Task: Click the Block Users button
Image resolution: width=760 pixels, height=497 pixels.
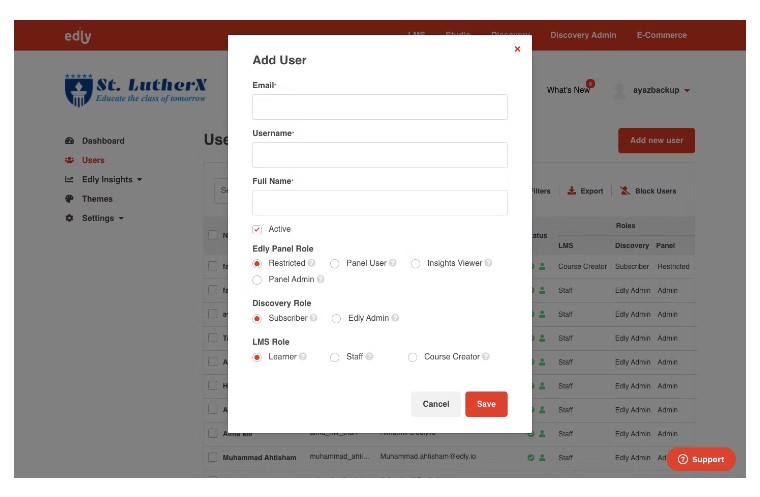Action: point(648,191)
